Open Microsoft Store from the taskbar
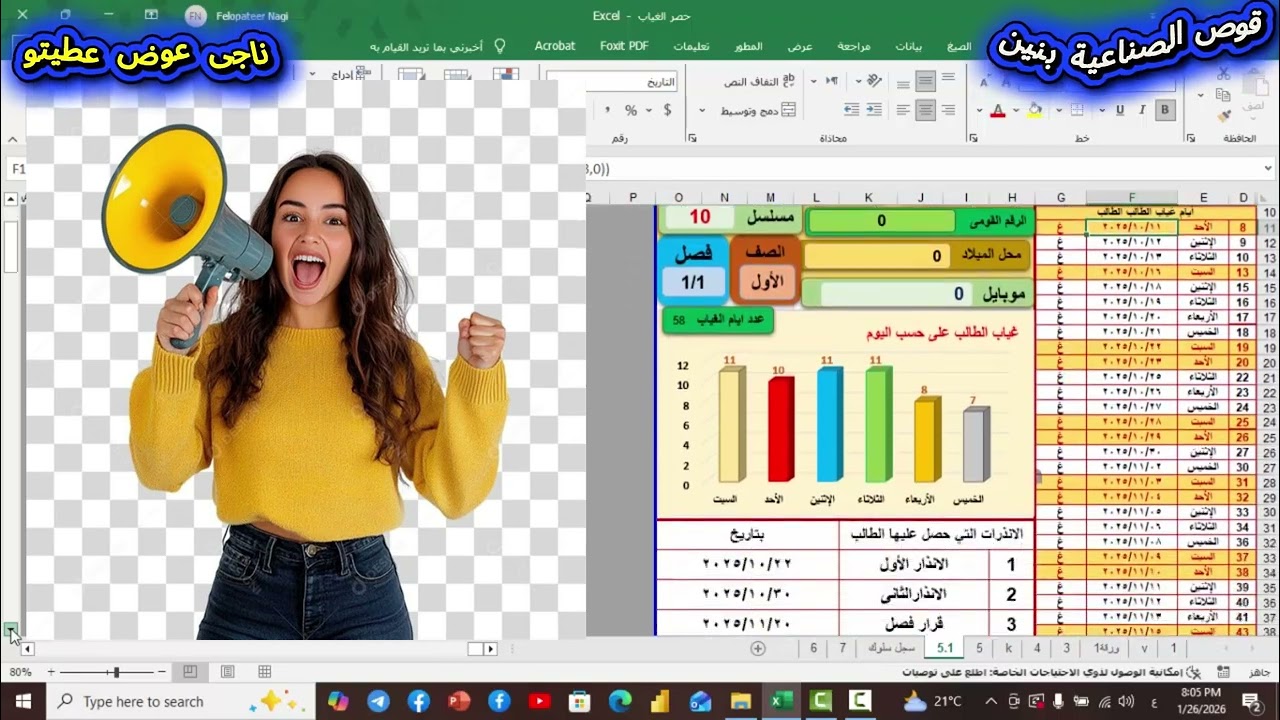Image resolution: width=1280 pixels, height=720 pixels. 579,701
